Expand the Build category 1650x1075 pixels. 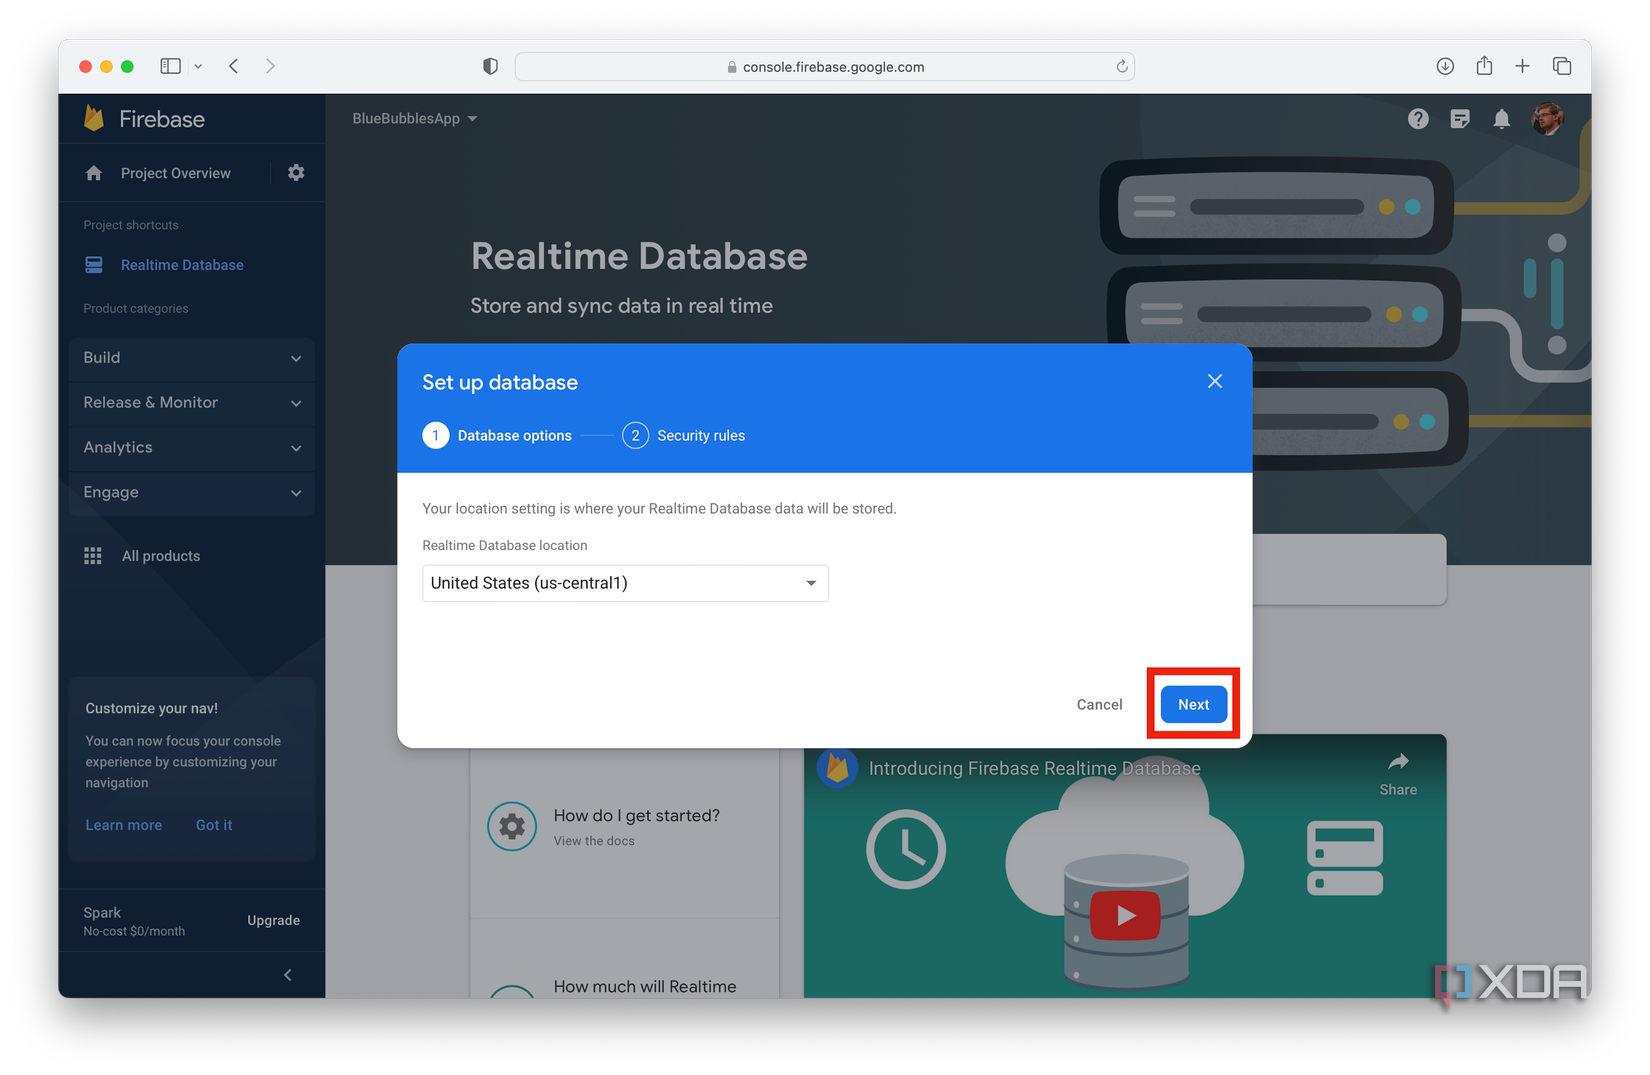tap(192, 358)
